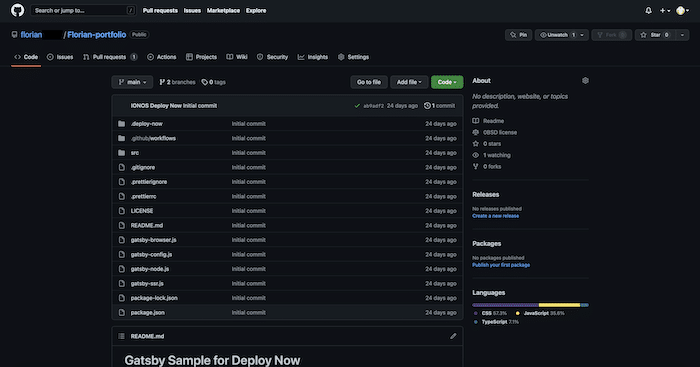Screen dimensions: 700x367
Task: Open the .deploy-now folder
Action: (146, 124)
